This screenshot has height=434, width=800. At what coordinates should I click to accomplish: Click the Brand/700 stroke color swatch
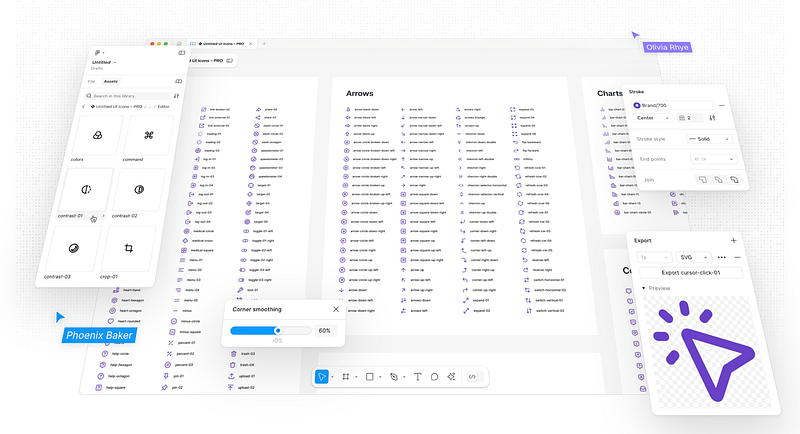click(637, 106)
